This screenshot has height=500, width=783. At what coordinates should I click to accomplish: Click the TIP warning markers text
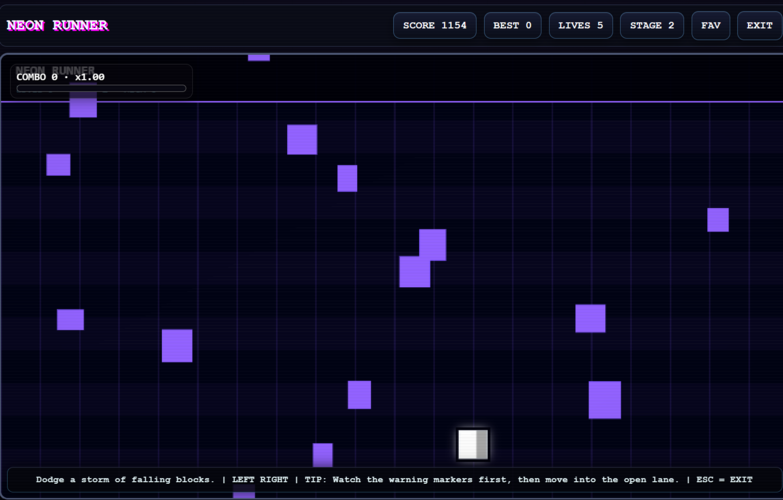pos(492,480)
